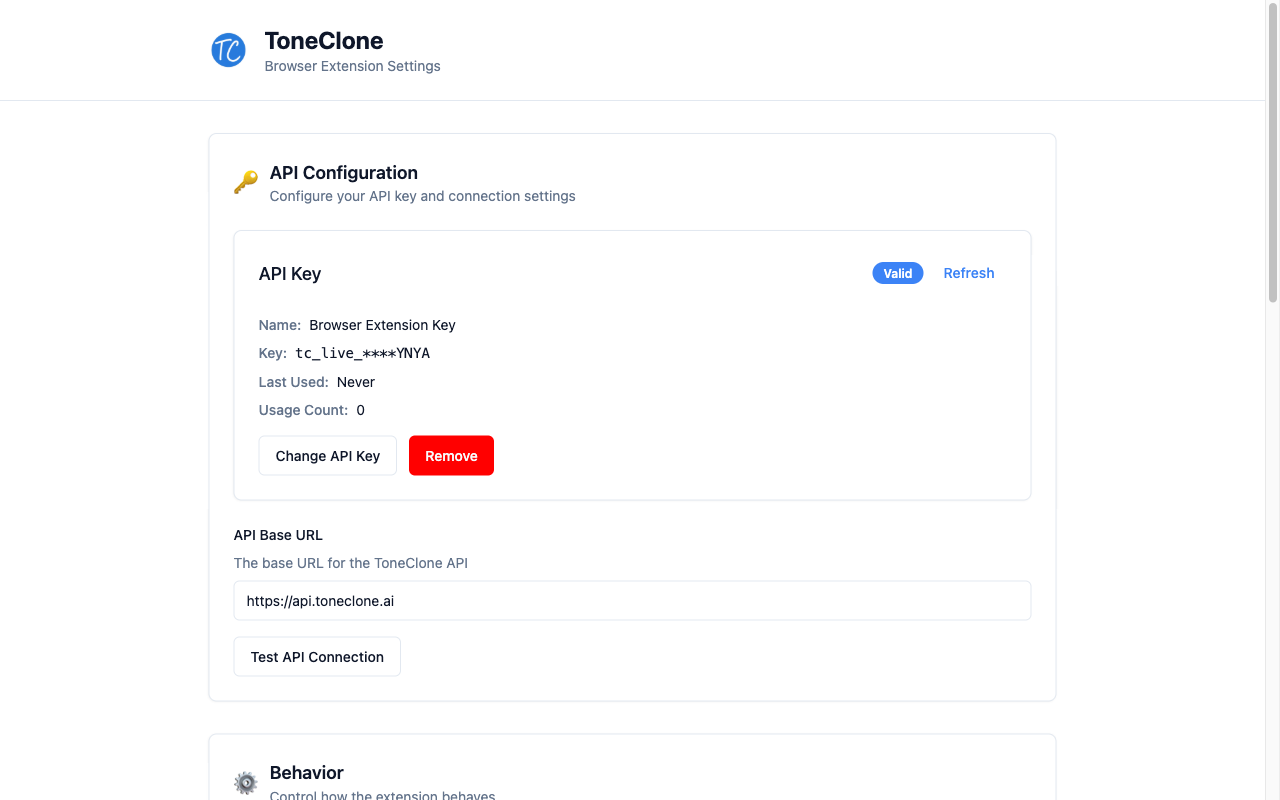Click the Last Used Never text
The height and width of the screenshot is (800, 1280).
(355, 382)
